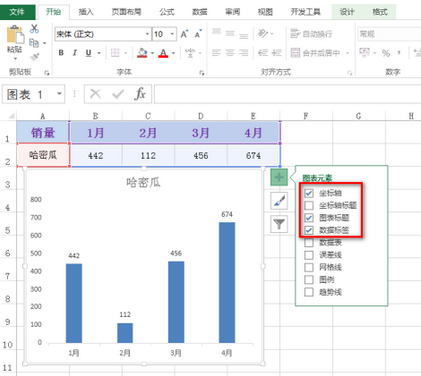Click the comma style icon

click(399, 53)
